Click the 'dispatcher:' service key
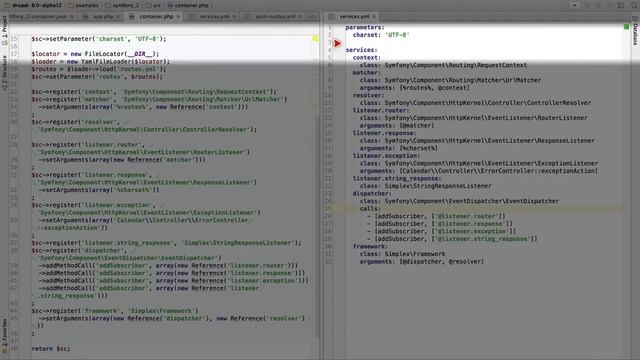 [371, 193]
